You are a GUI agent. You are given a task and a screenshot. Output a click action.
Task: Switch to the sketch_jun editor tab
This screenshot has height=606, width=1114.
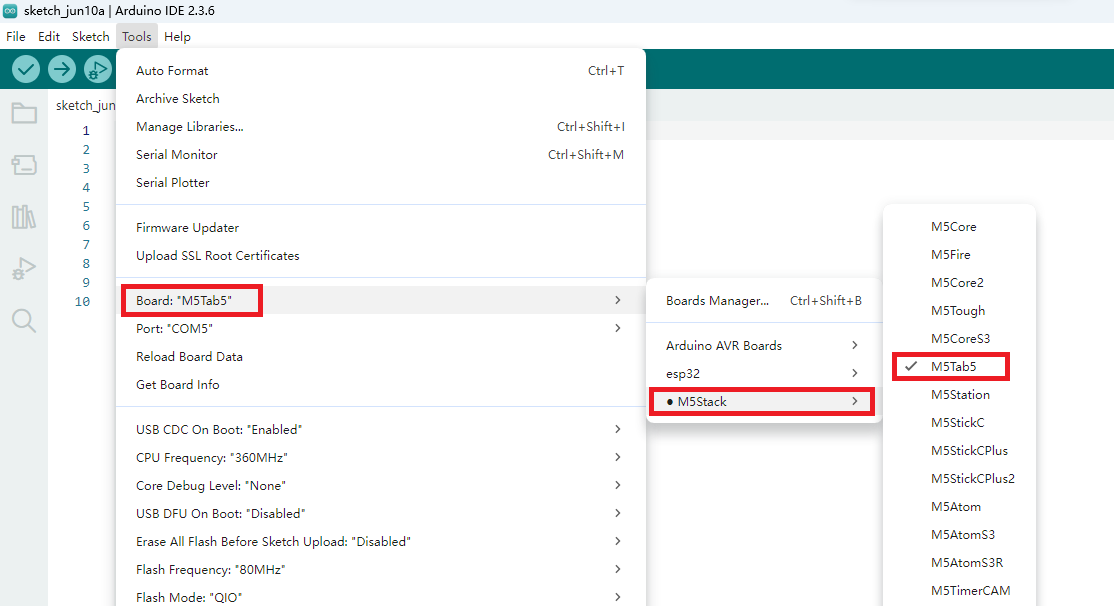click(85, 105)
